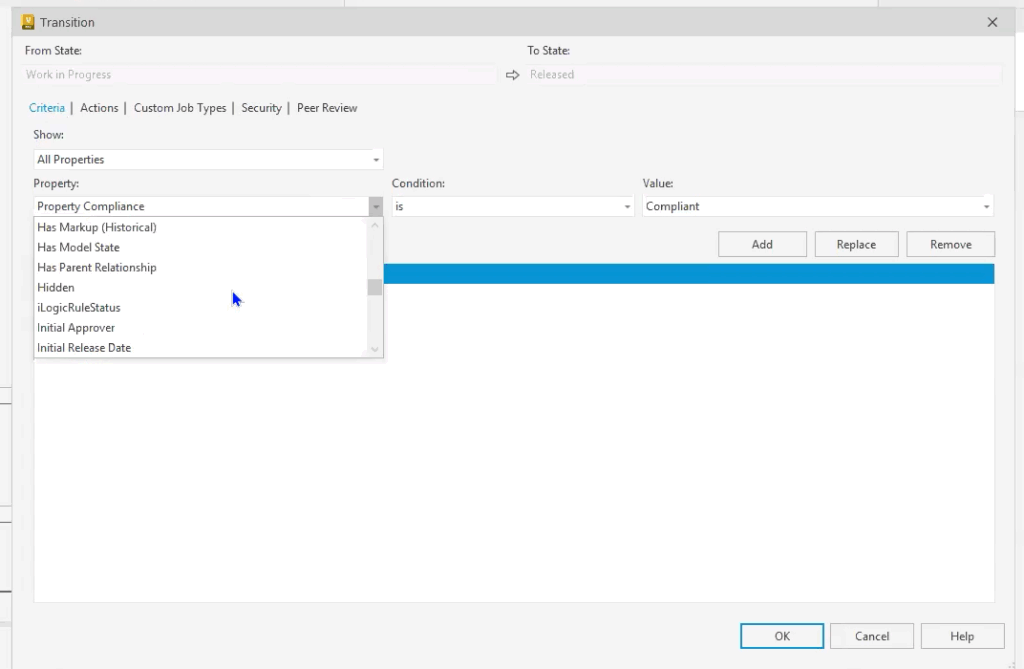Open the Custom Job Types tab
The height and width of the screenshot is (669, 1024).
[x=180, y=108]
